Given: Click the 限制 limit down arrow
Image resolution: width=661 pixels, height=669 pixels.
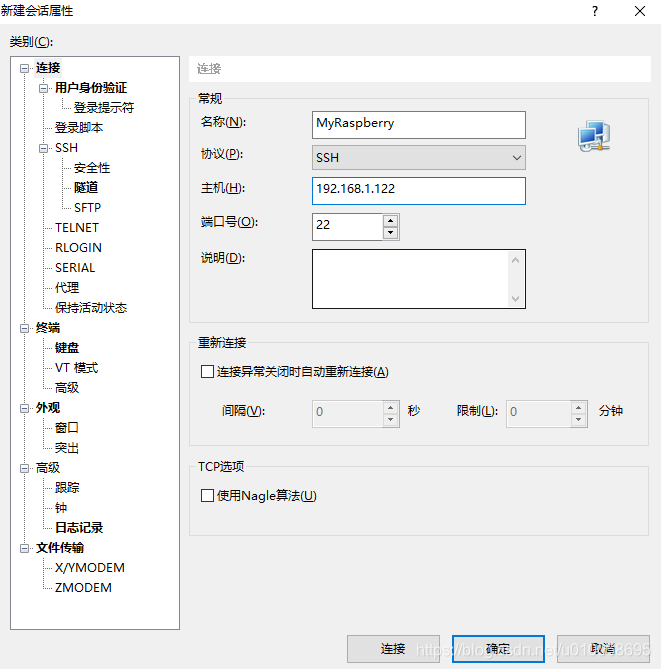Looking at the screenshot, I should coord(578,420).
